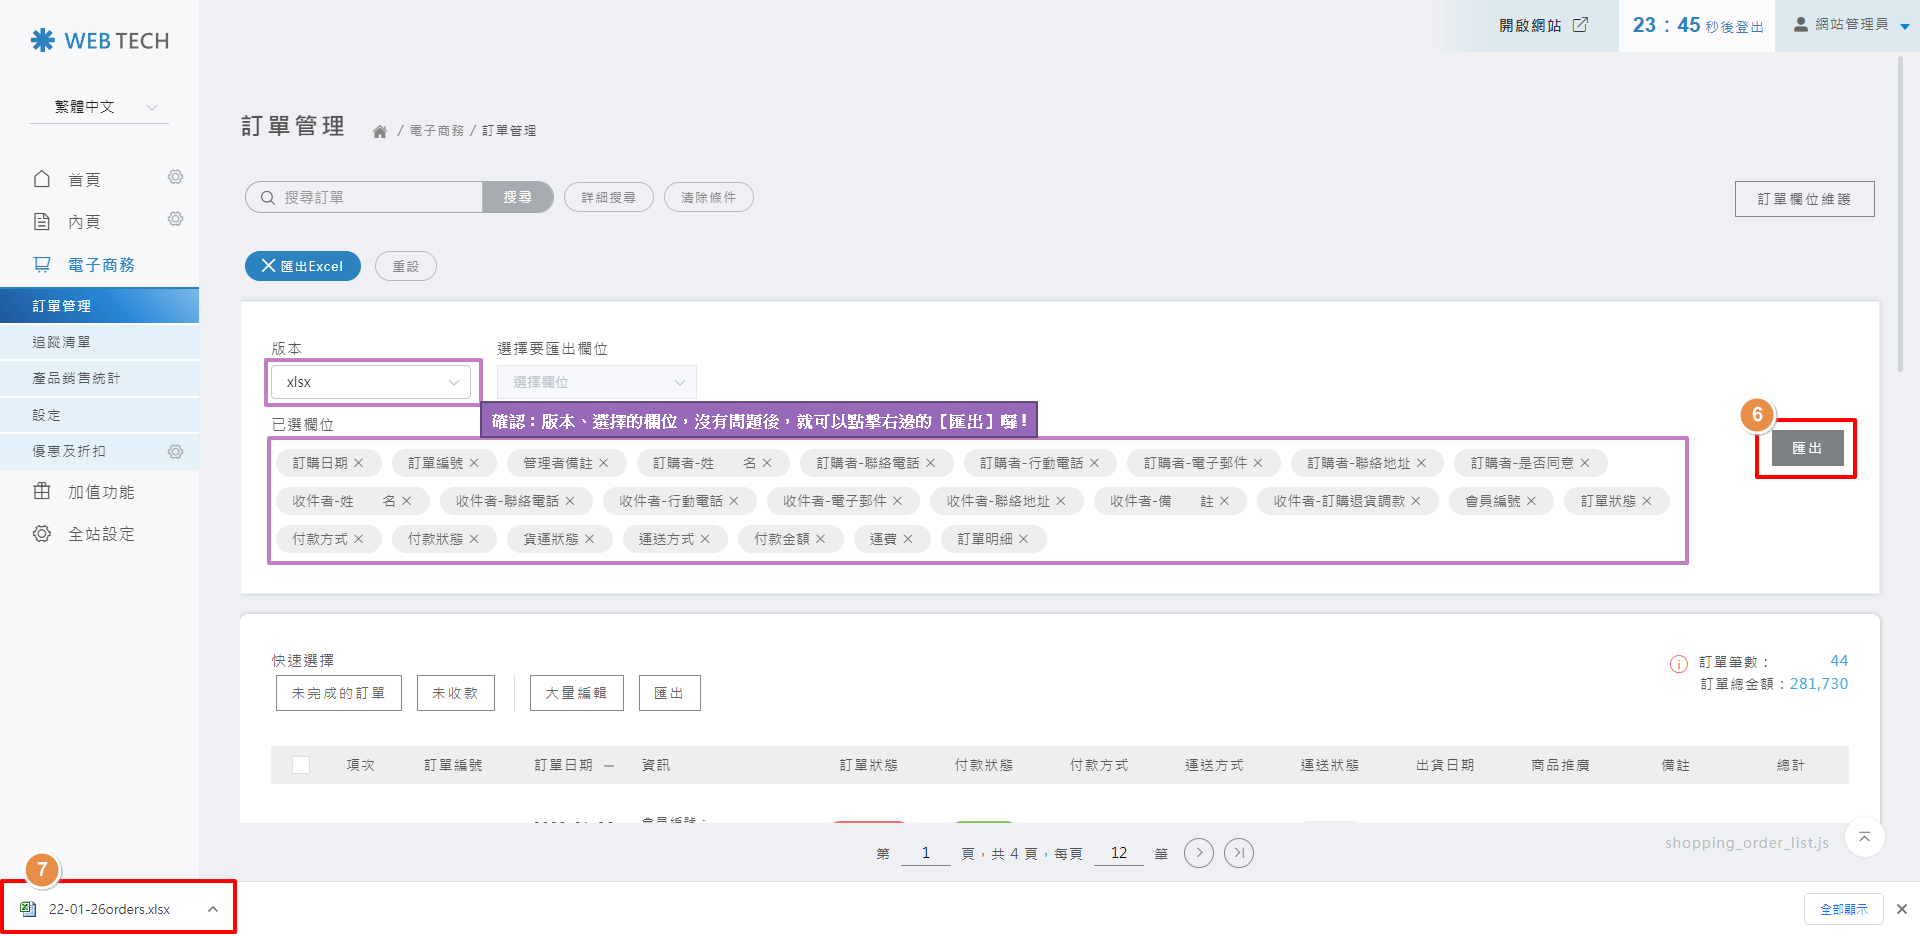The width and height of the screenshot is (1920, 936).
Task: Open 網站管理員 user menu
Action: point(1850,25)
